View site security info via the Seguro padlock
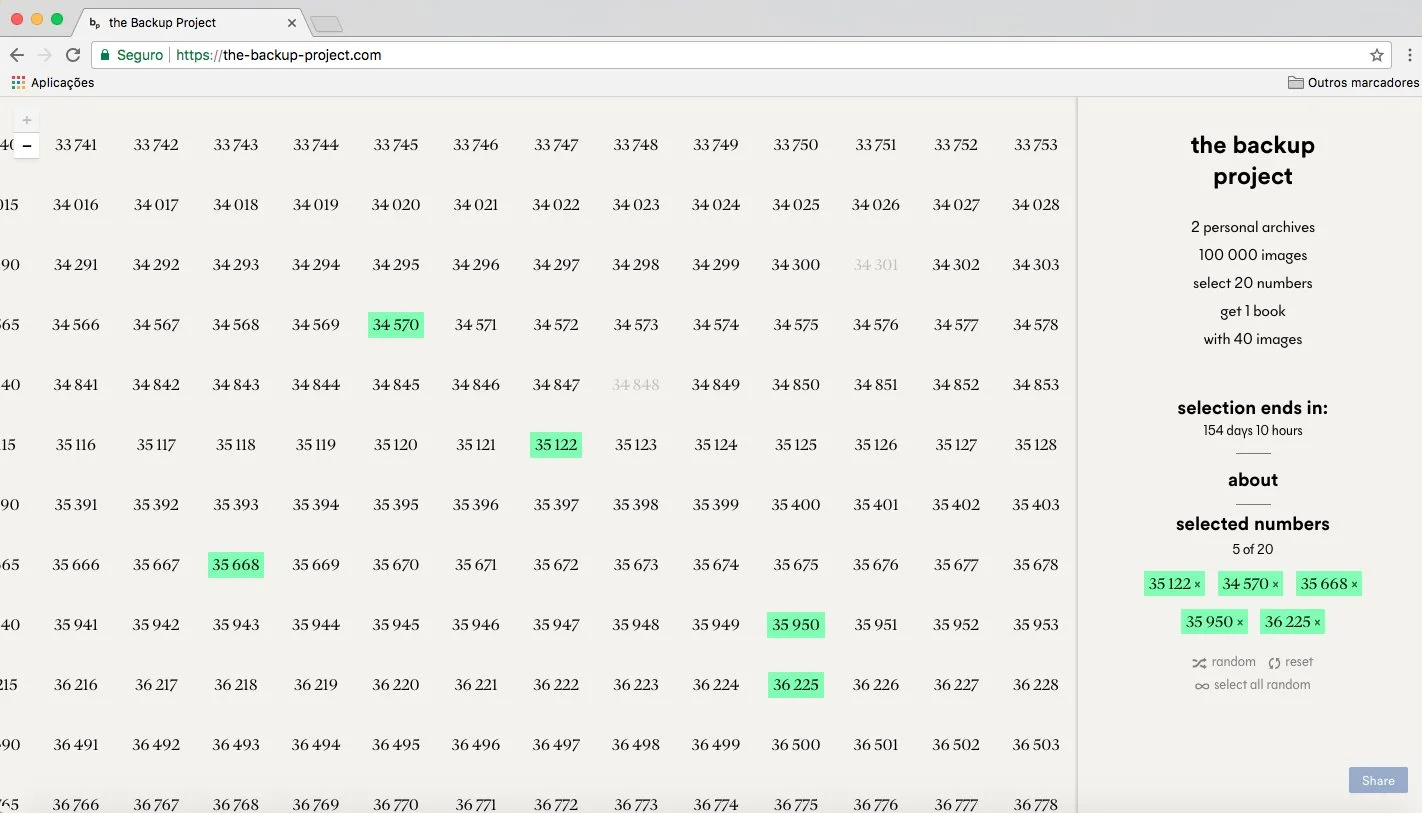 [x=131, y=55]
